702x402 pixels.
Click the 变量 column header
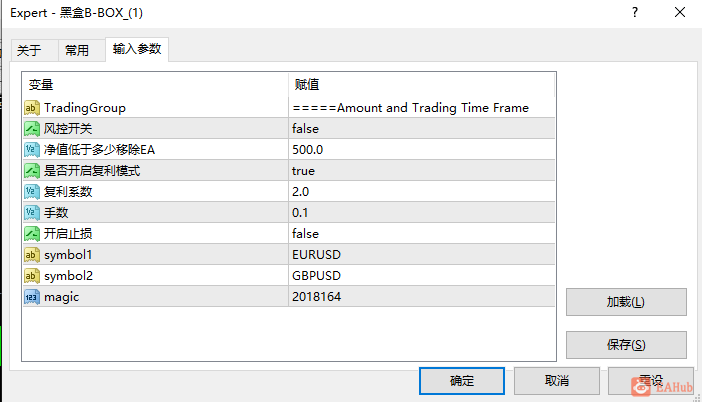point(155,85)
